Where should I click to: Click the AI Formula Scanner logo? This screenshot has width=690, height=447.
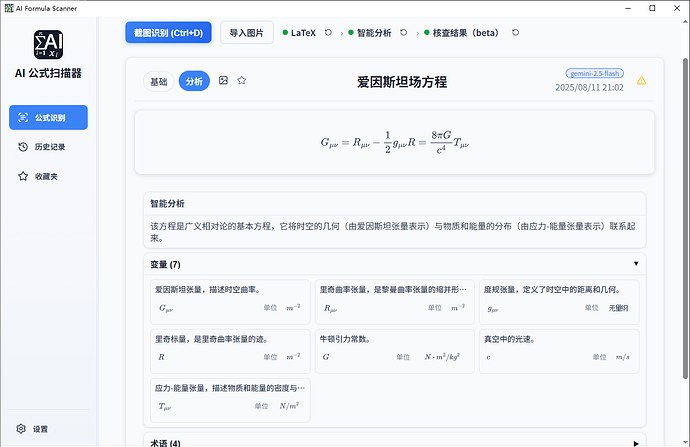pos(48,44)
